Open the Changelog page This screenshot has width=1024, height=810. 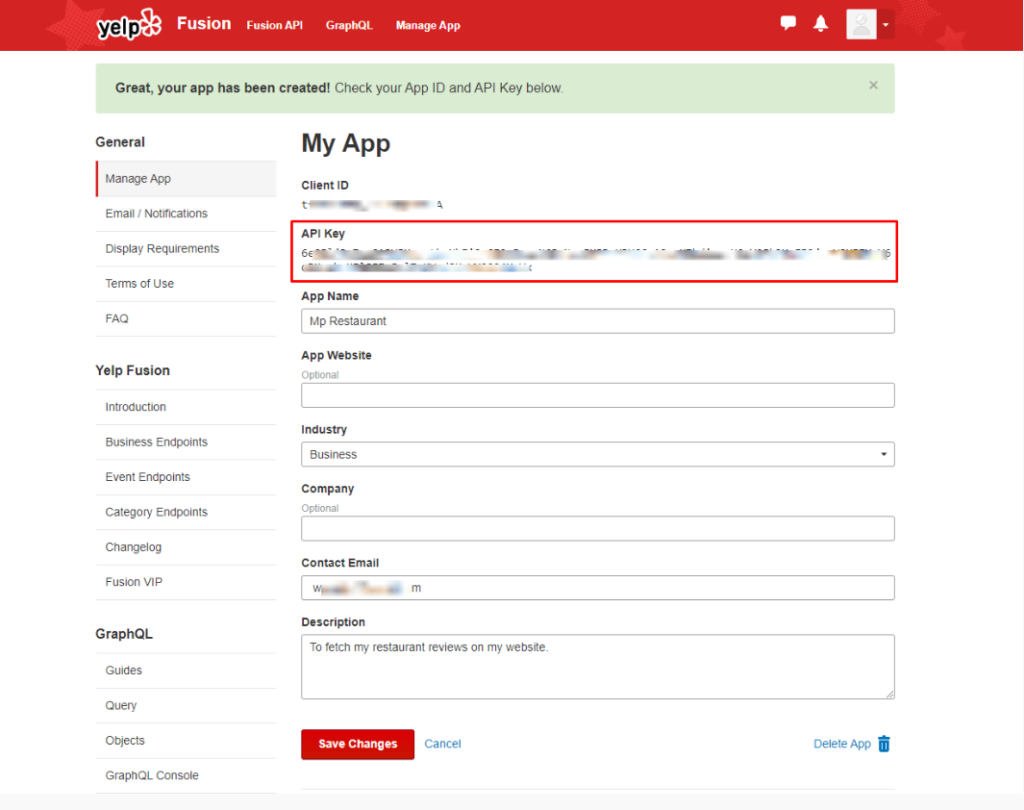coord(186,547)
